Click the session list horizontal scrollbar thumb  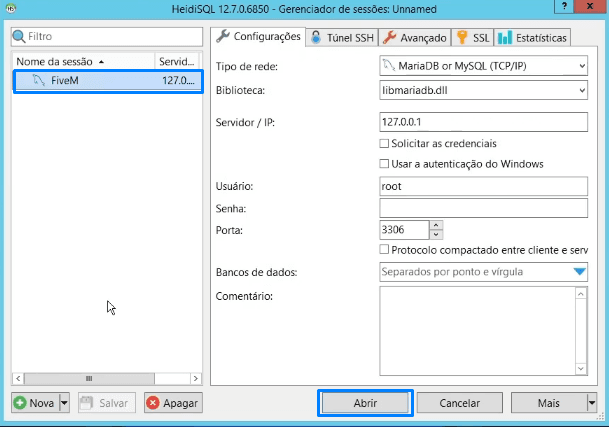point(89,378)
